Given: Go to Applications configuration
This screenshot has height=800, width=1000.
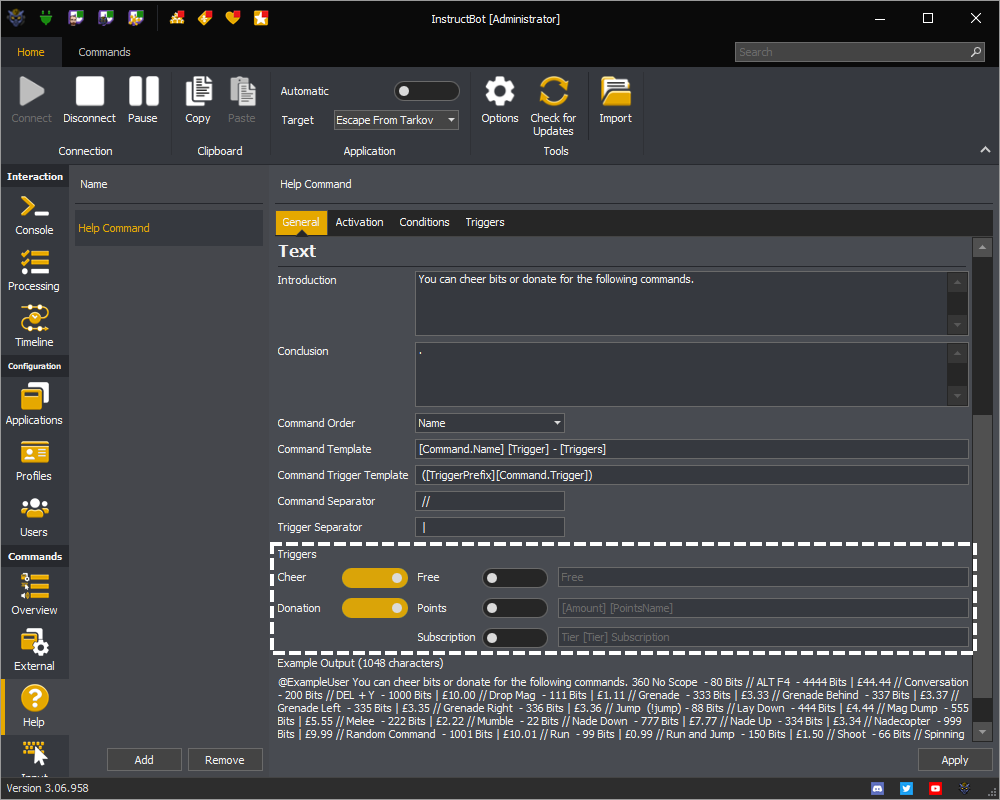Looking at the screenshot, I should pyautogui.click(x=34, y=404).
